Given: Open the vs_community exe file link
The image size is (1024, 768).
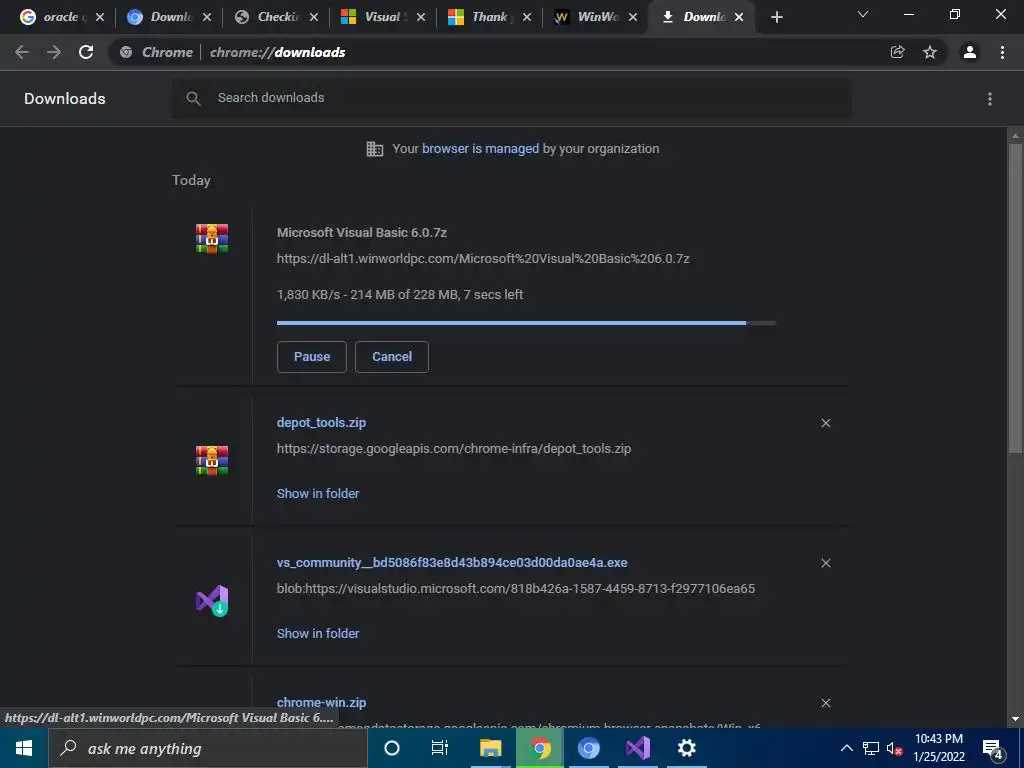Looking at the screenshot, I should click(x=452, y=562).
